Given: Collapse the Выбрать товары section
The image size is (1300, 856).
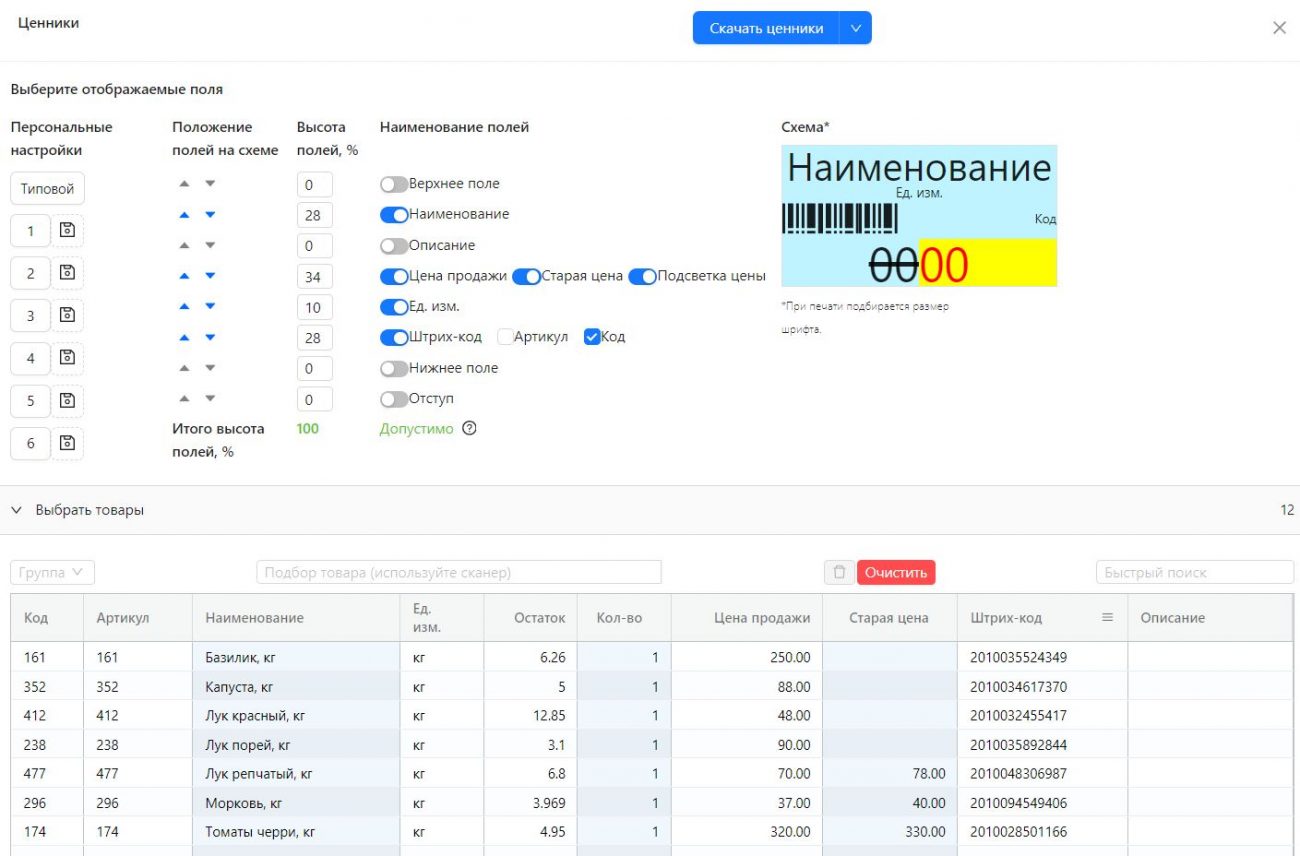Looking at the screenshot, I should point(16,510).
